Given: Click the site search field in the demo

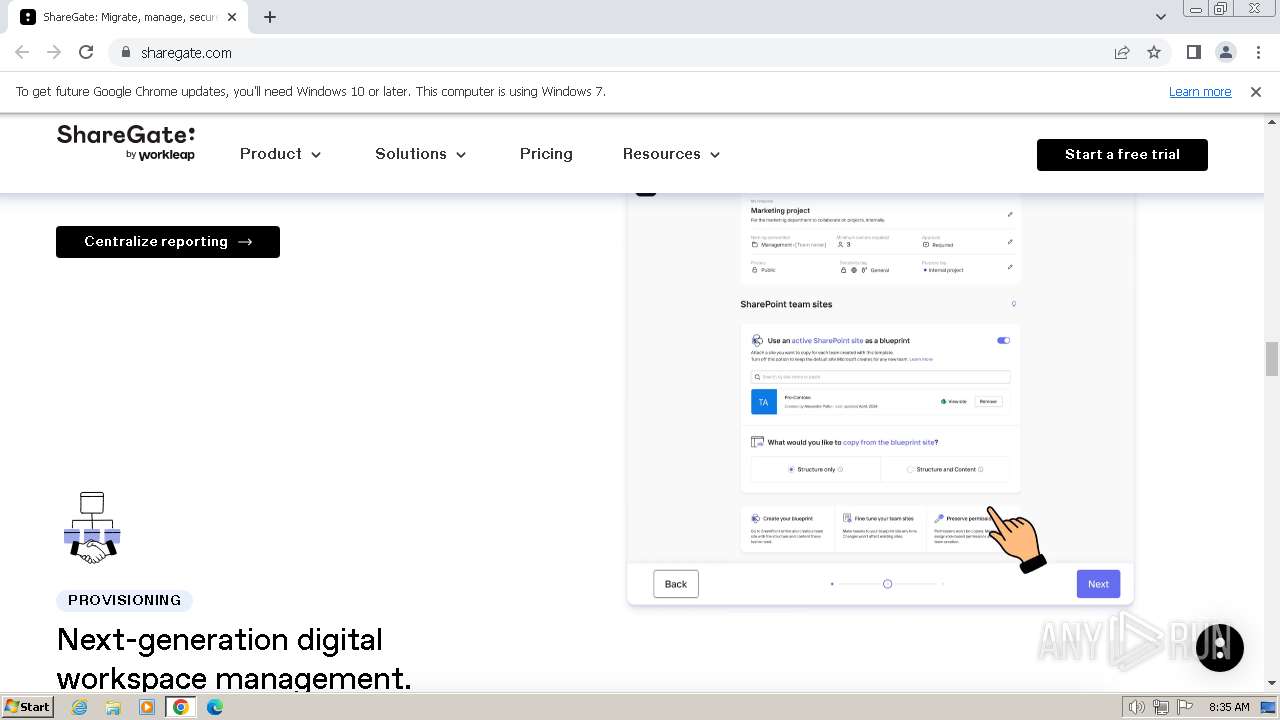Looking at the screenshot, I should tap(880, 377).
